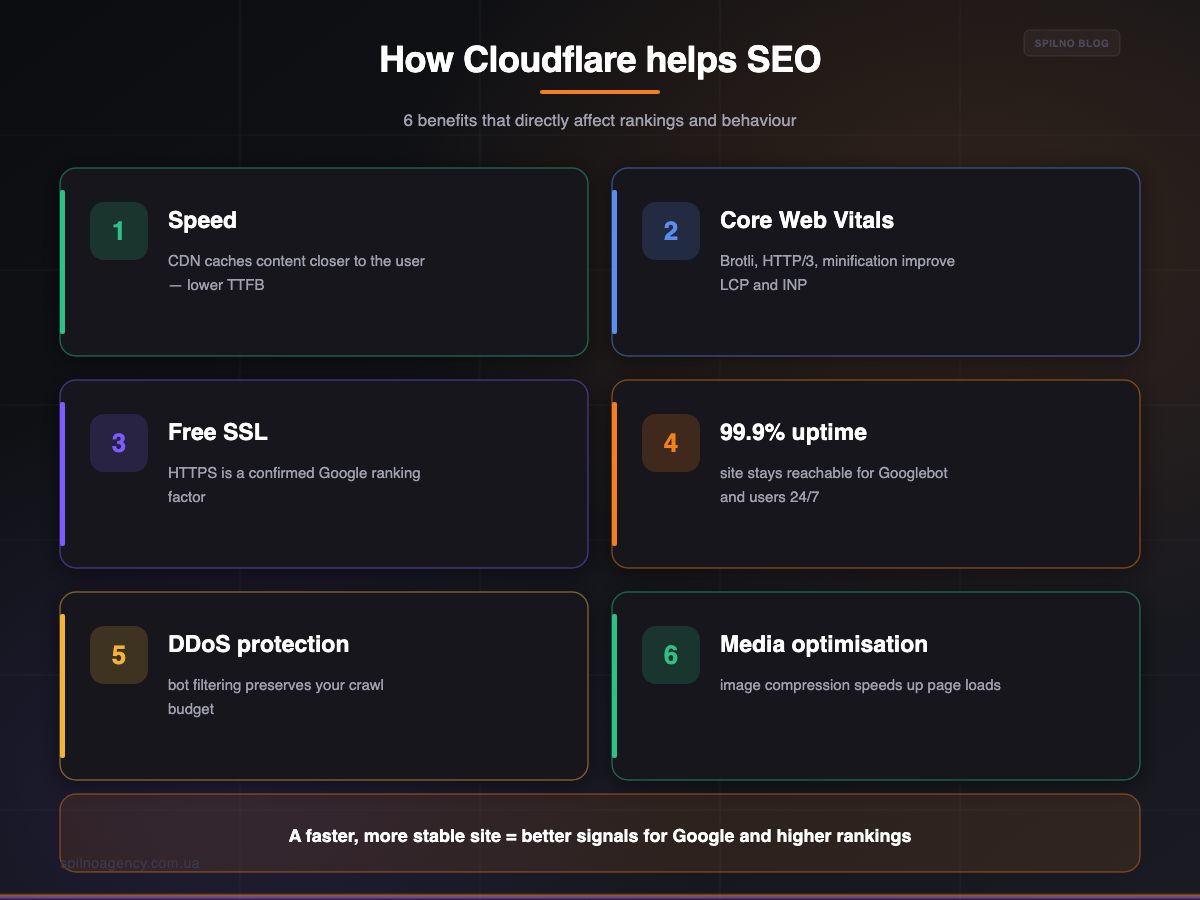Click the number 4 badge for 99.9% uptime
This screenshot has width=1200, height=900.
click(x=671, y=443)
